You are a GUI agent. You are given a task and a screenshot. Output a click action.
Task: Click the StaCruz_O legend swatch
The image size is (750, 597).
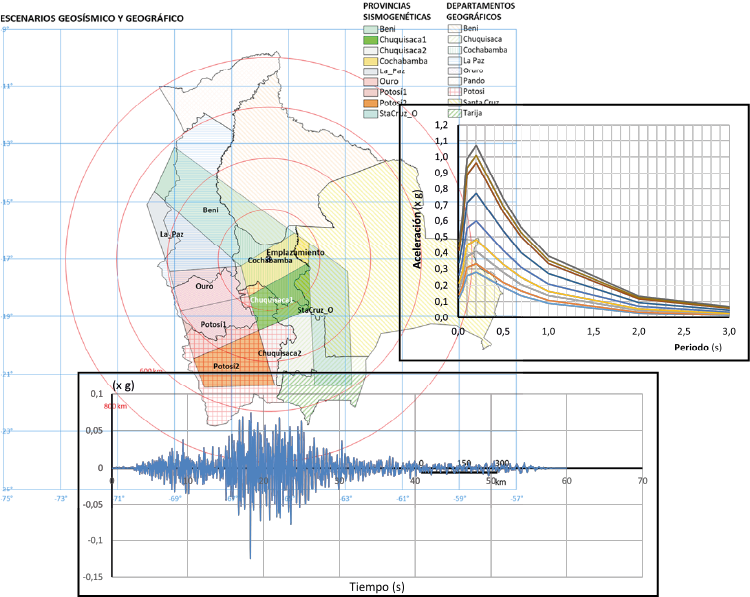(x=370, y=114)
